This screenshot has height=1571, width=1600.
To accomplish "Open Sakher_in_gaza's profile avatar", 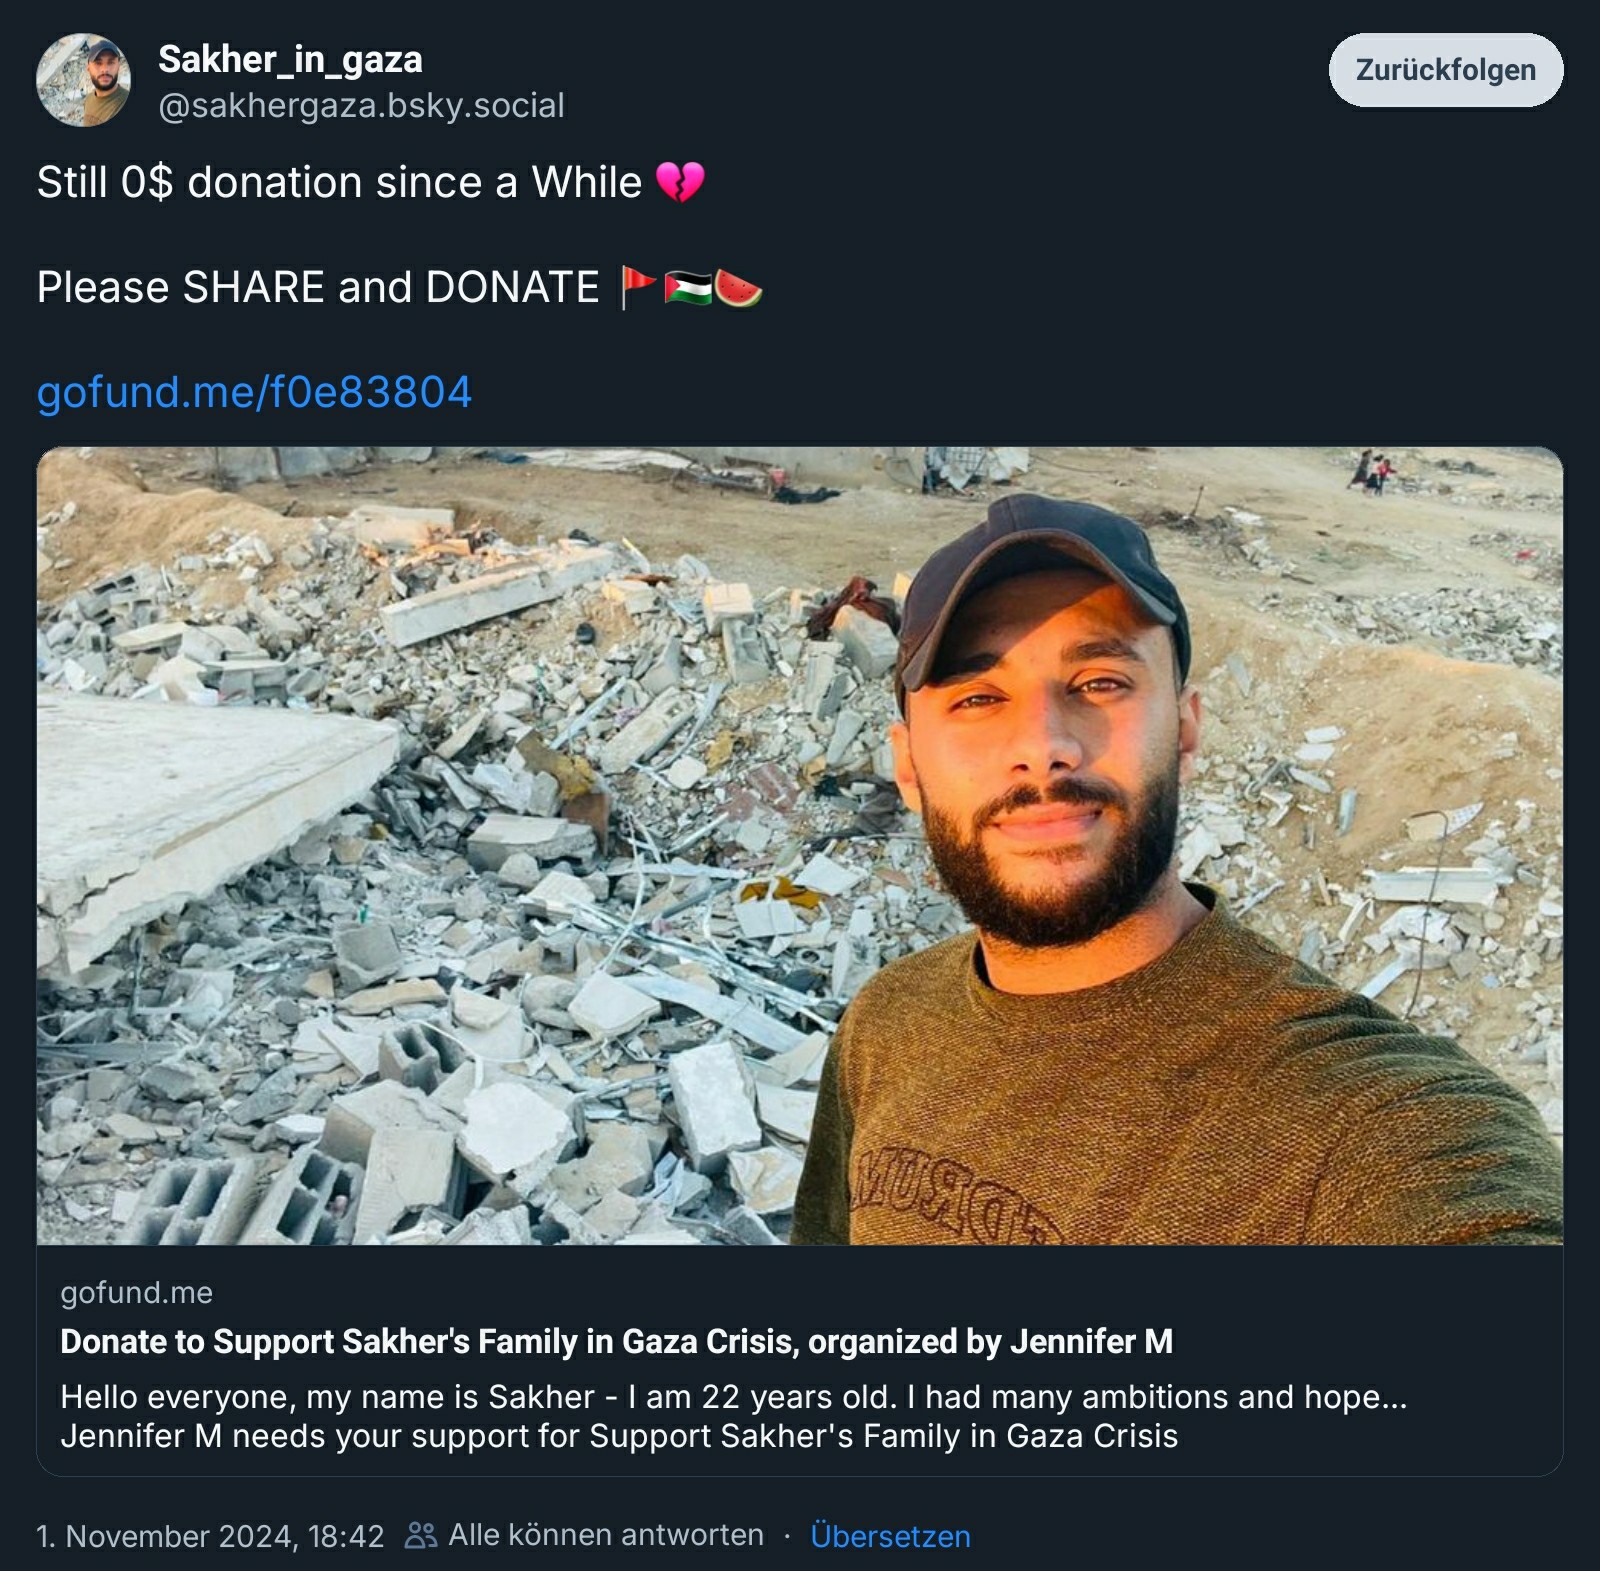I will (x=83, y=80).
